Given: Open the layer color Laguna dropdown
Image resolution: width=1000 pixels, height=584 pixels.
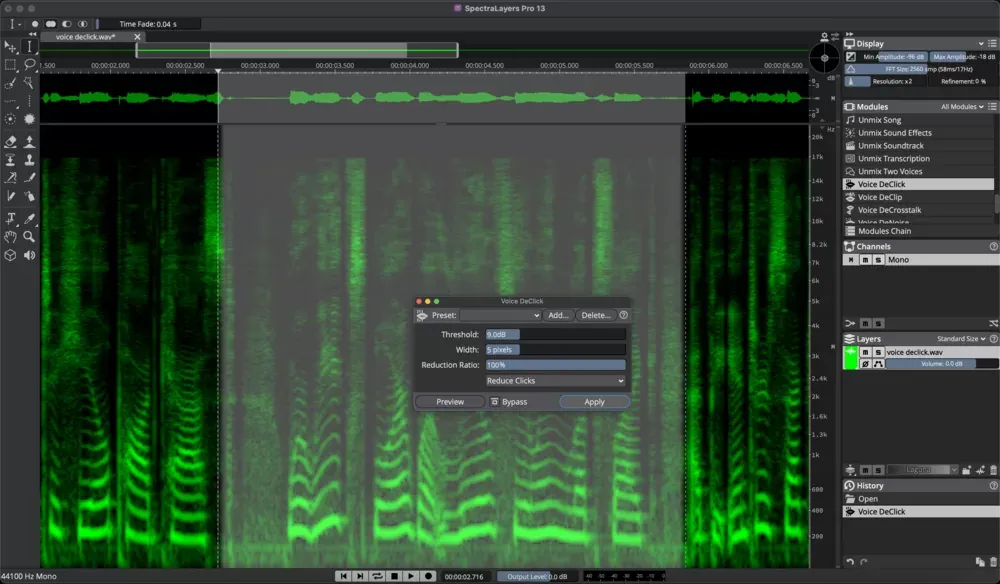Looking at the screenshot, I should (923, 470).
